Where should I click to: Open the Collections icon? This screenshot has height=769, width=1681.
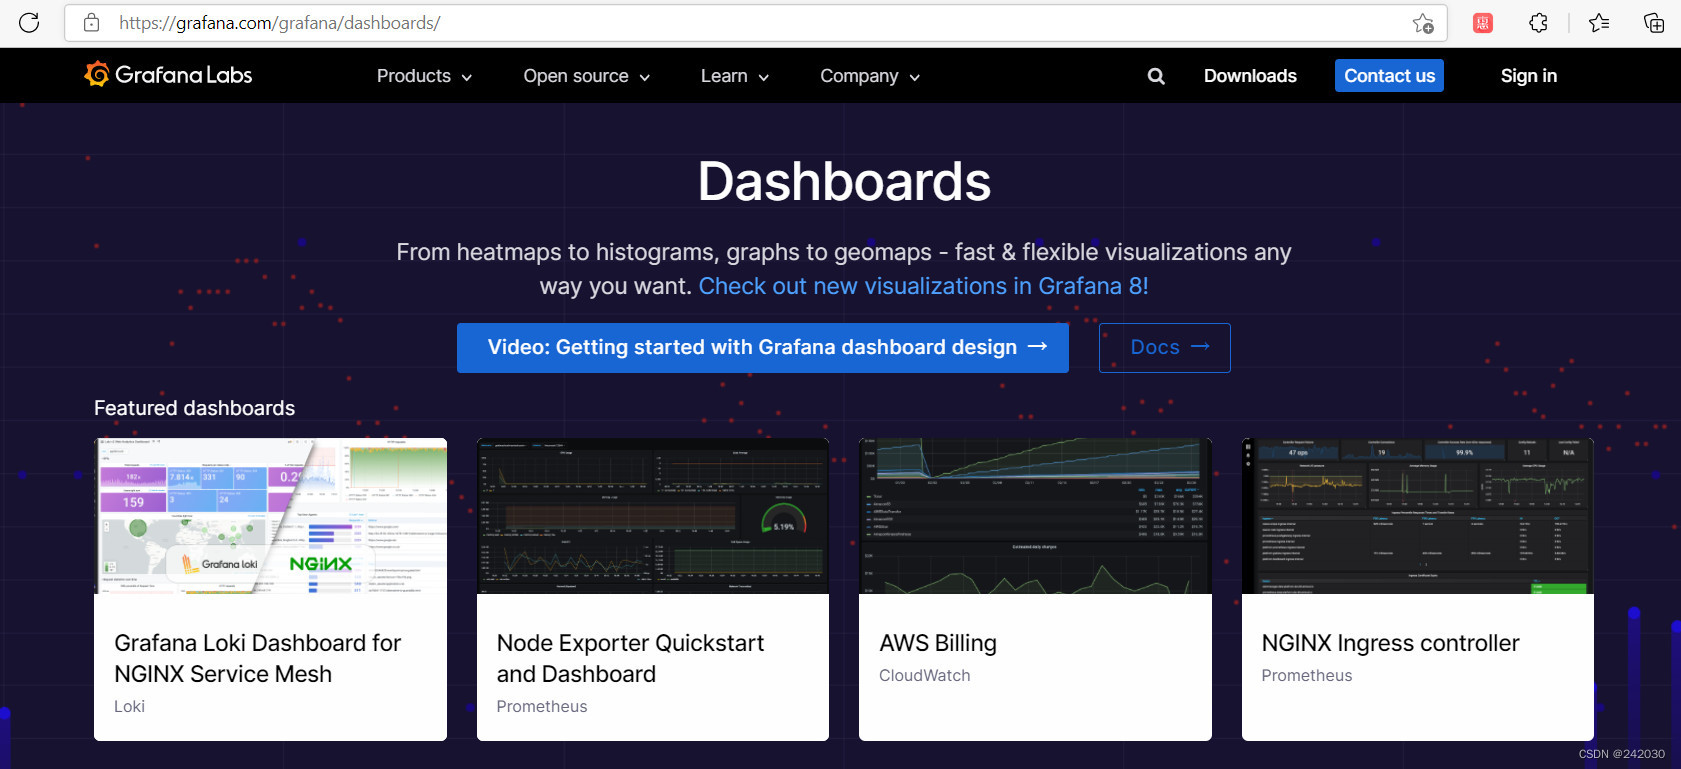click(1654, 23)
